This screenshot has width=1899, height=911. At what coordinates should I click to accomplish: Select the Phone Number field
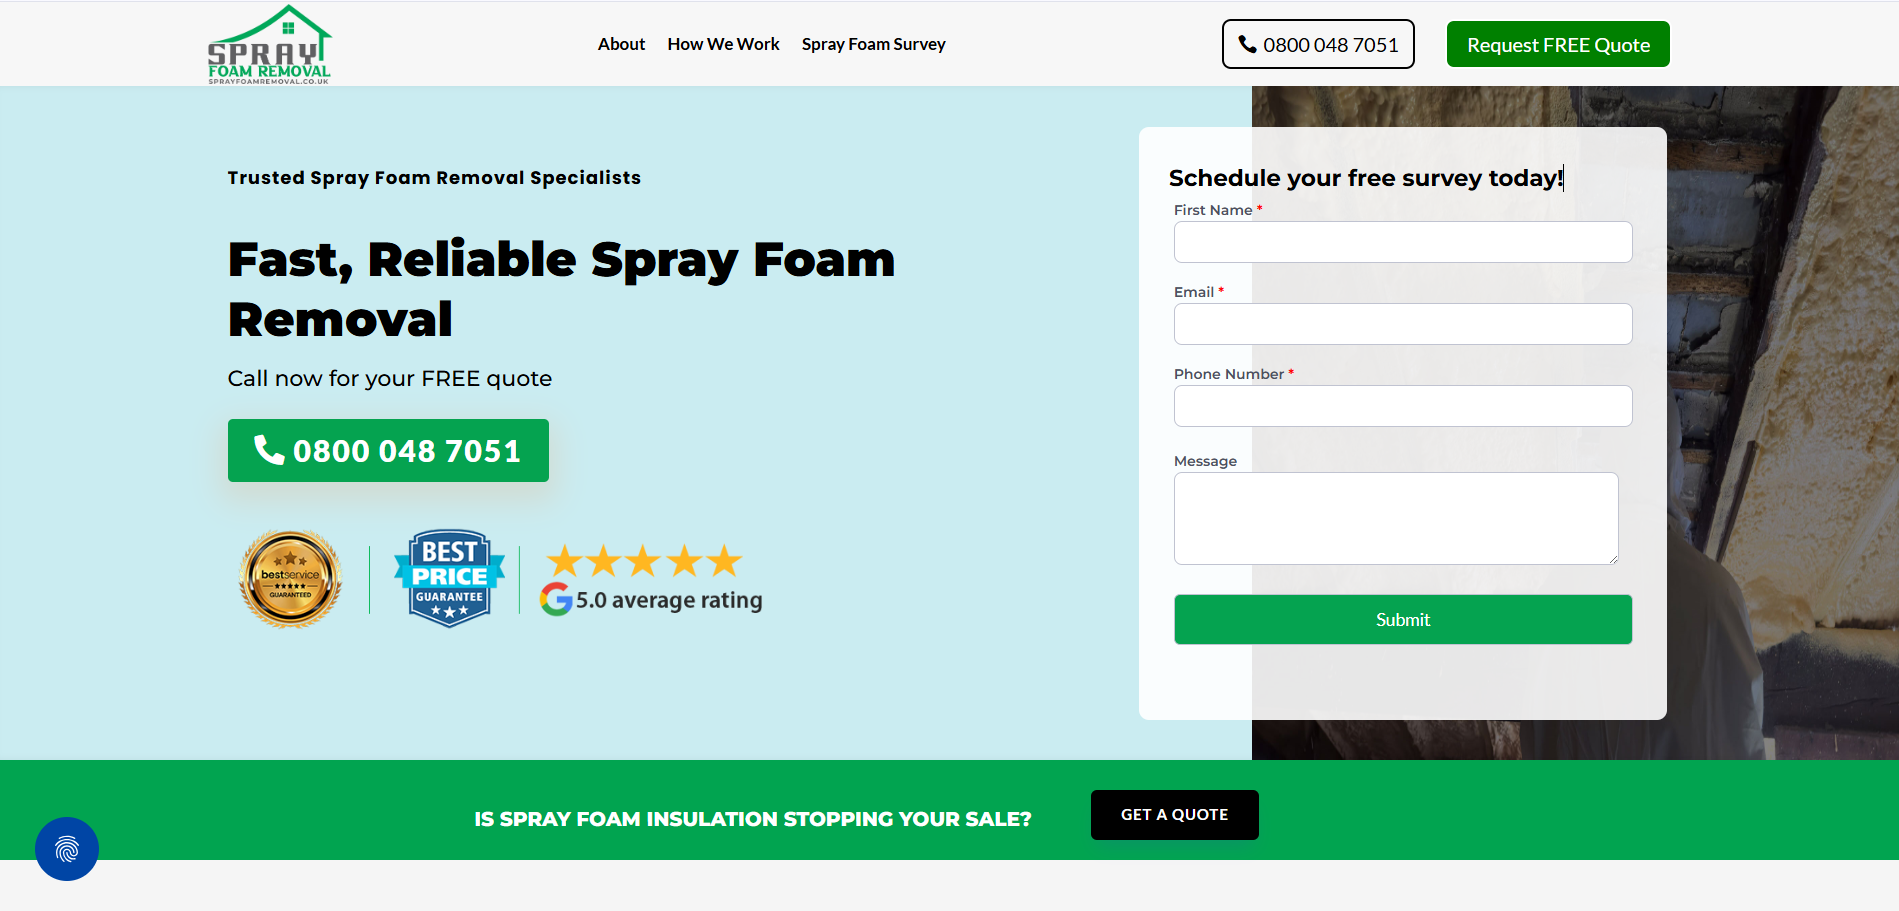pyautogui.click(x=1402, y=406)
